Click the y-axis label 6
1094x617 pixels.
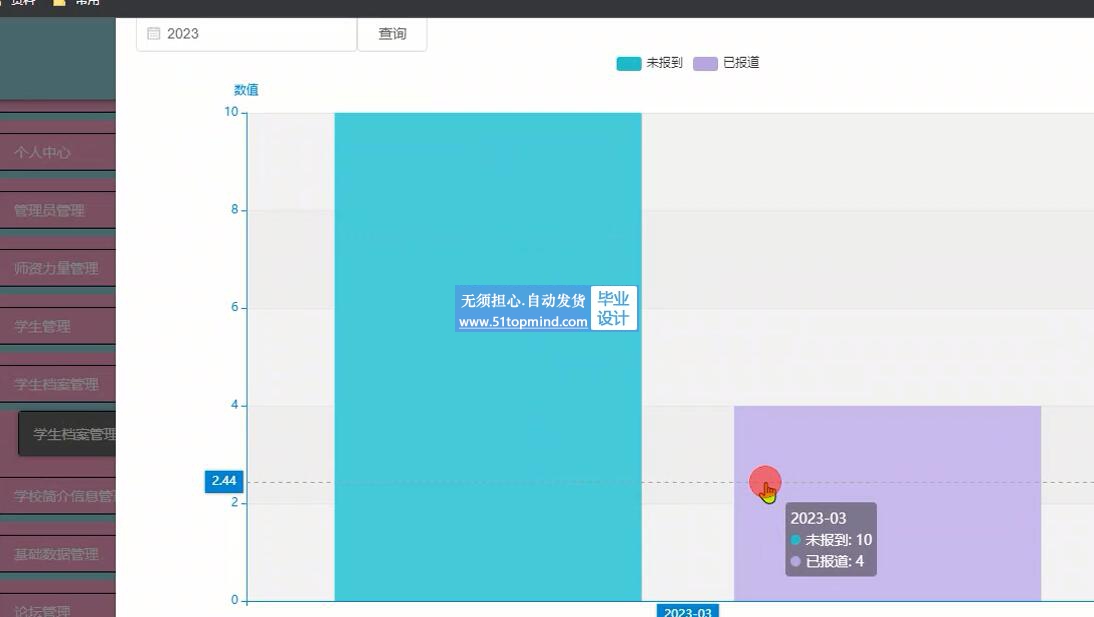point(234,307)
